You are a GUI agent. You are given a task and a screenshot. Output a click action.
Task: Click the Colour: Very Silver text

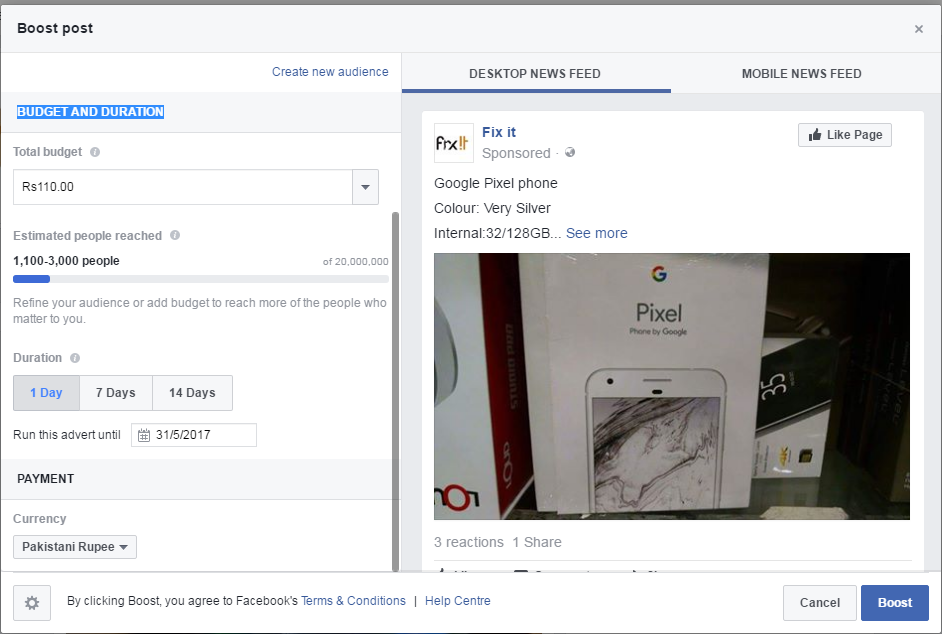492,209
